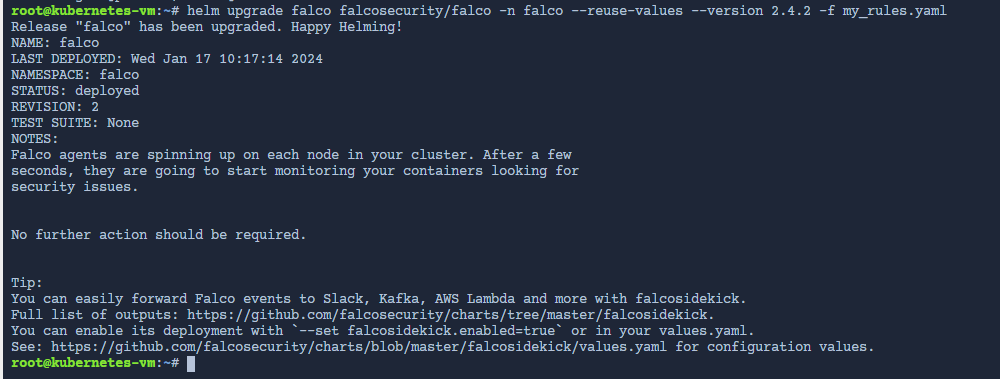Click the 'REVISION: 2' line
The image size is (1000, 379).
[55, 107]
